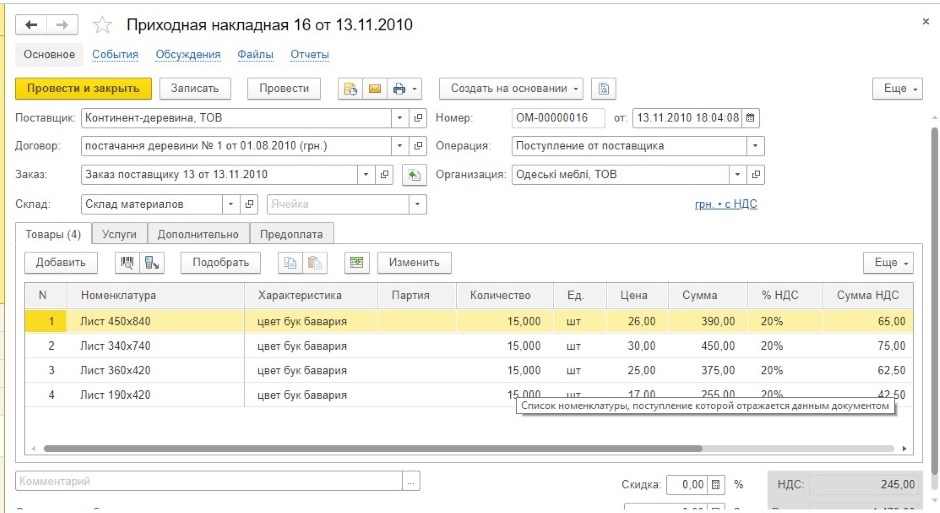Click Подобрать button
This screenshot has height=513, width=940.
pyautogui.click(x=221, y=262)
